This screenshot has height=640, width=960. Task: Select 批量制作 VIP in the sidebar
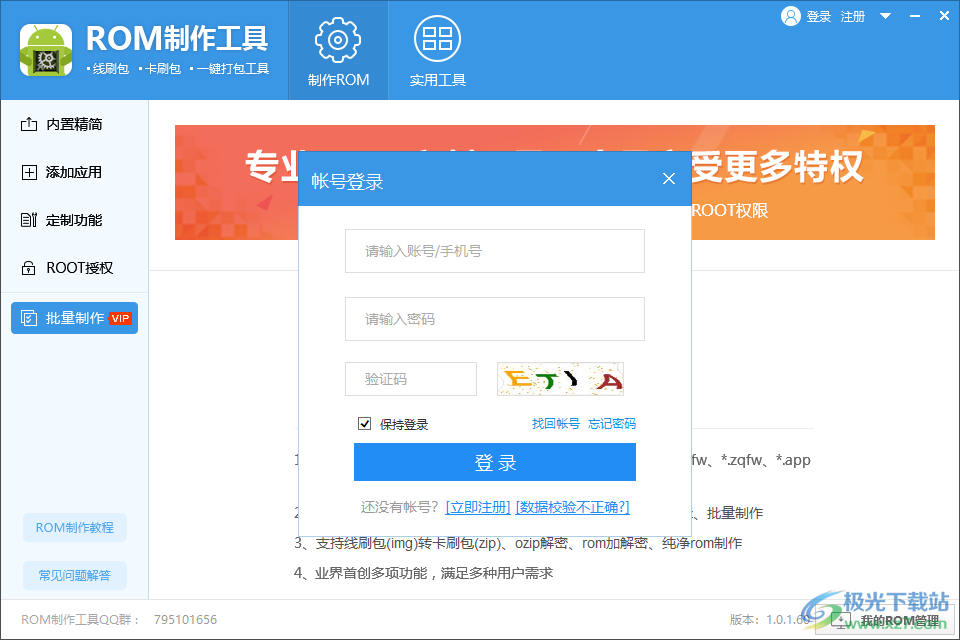tap(75, 318)
